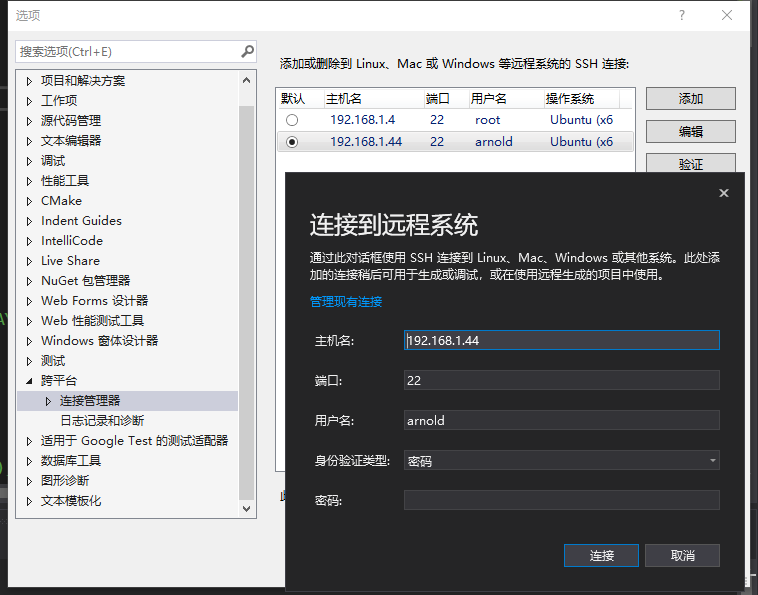Click the 编辑 button

tap(691, 131)
